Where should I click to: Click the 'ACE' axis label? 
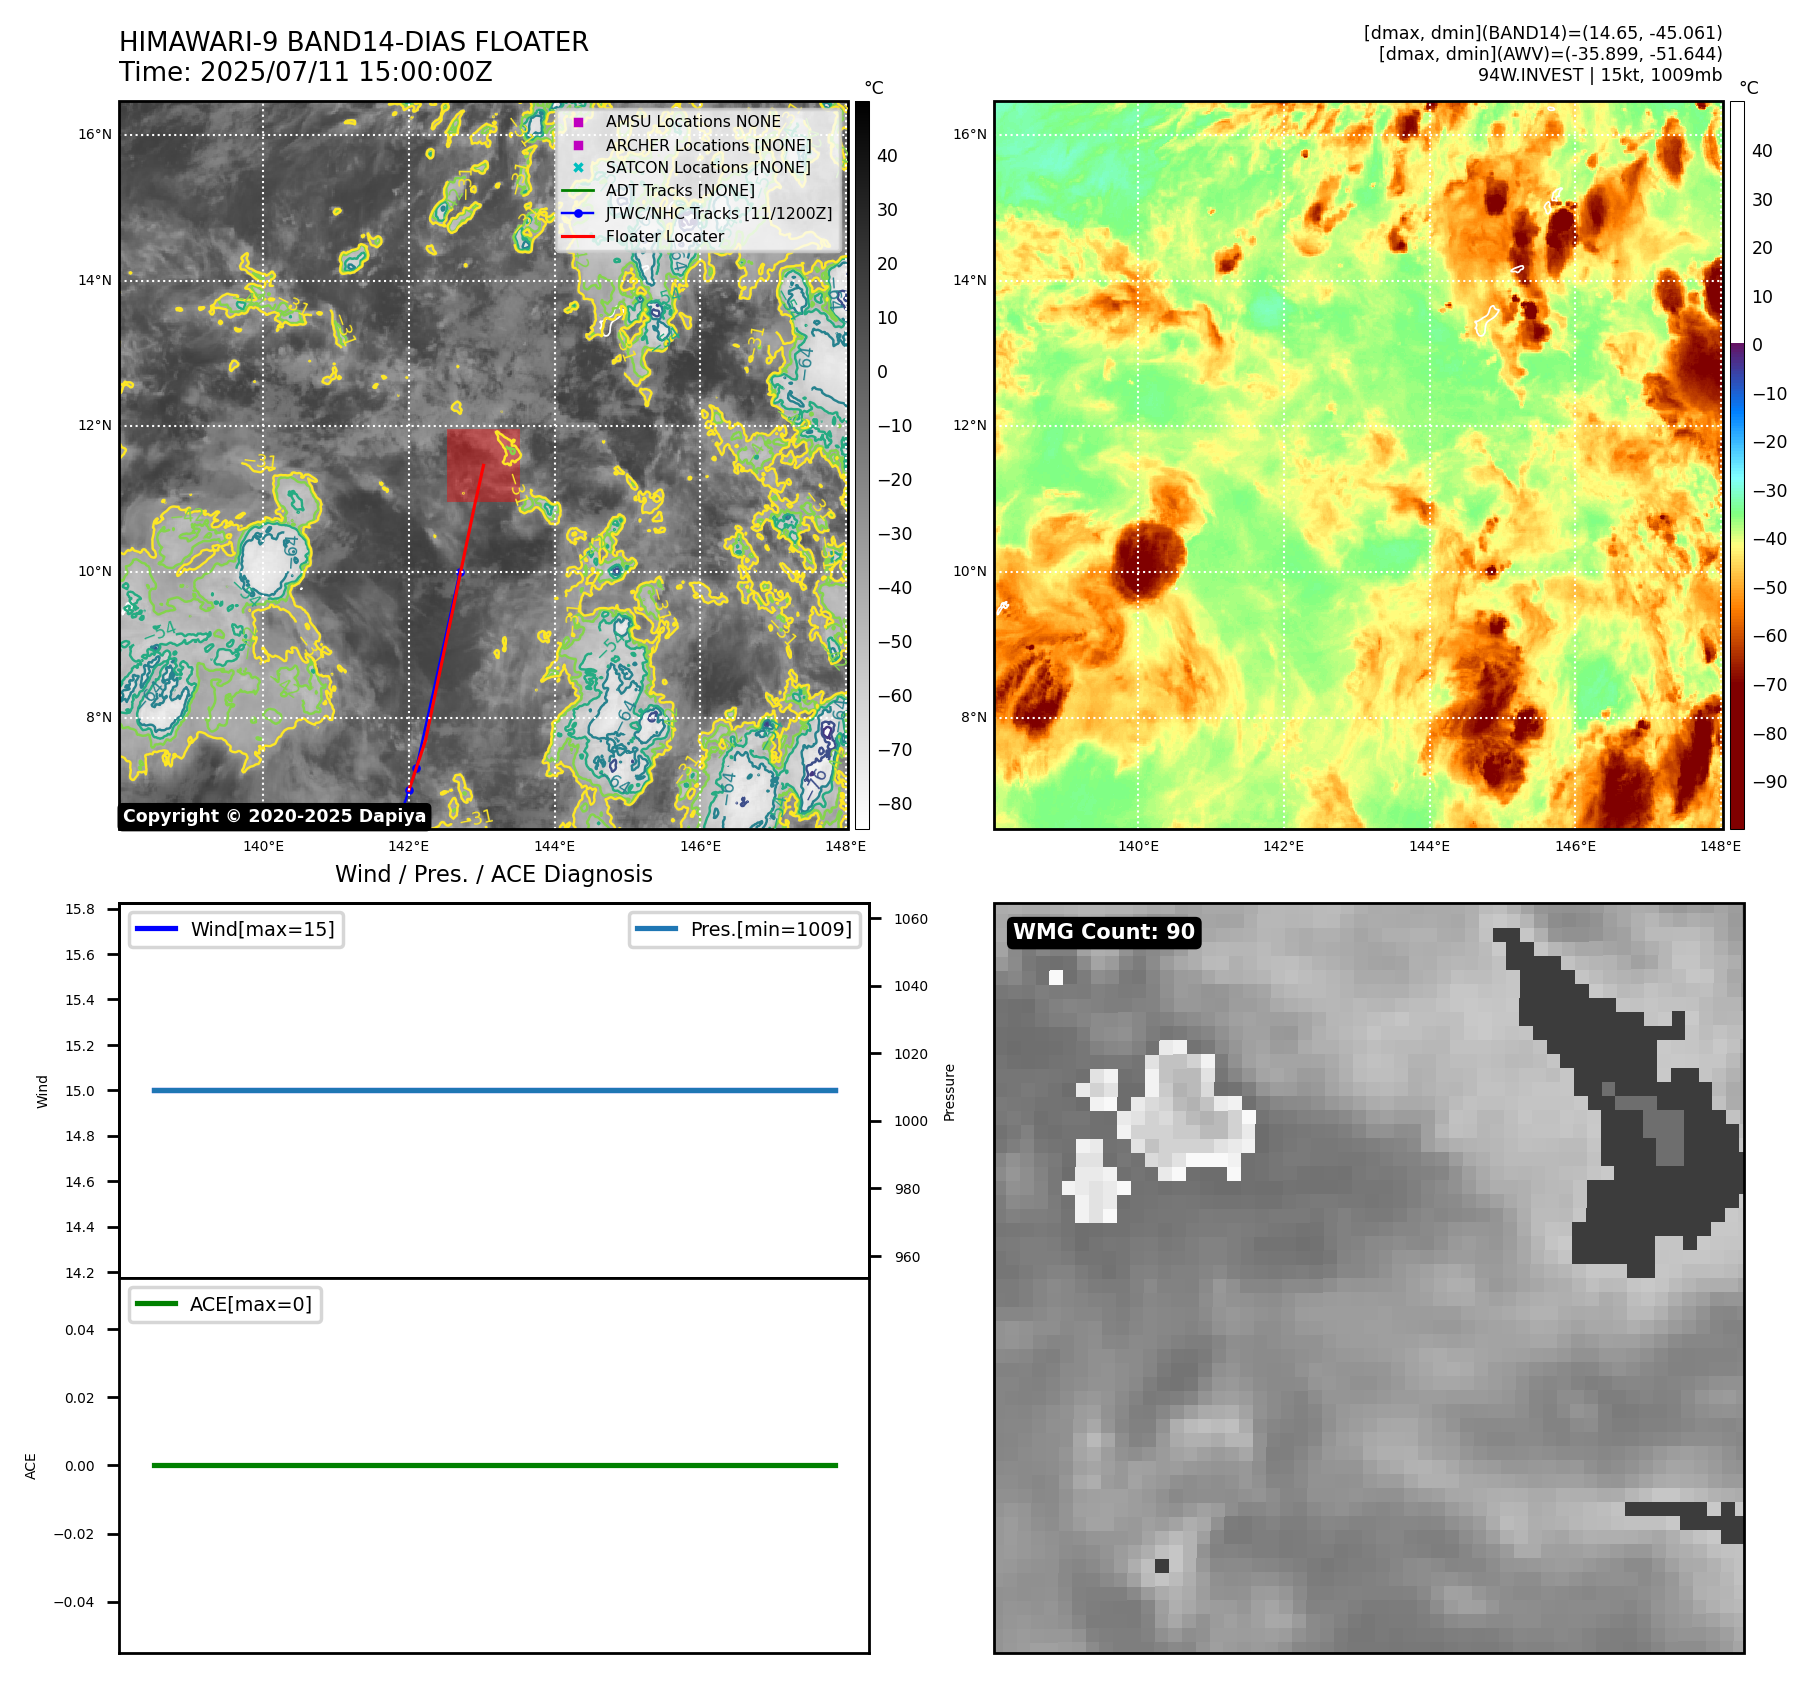(30, 1466)
